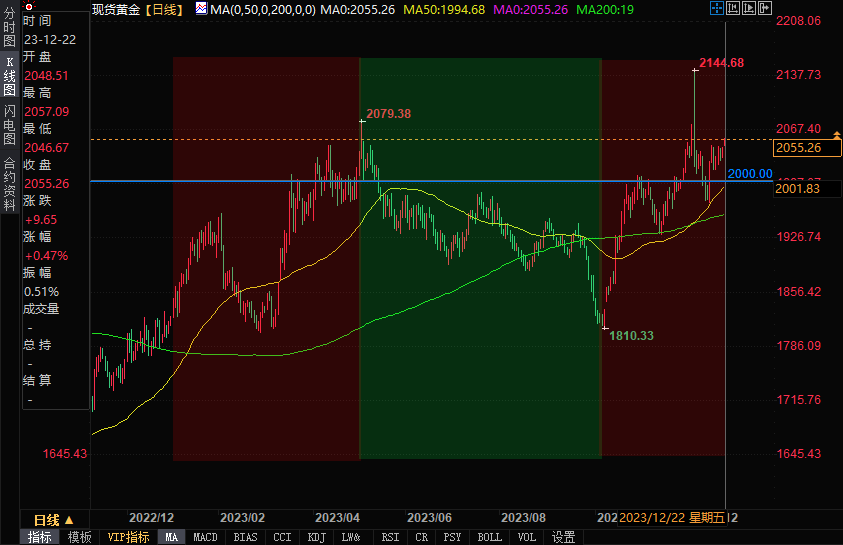The width and height of the screenshot is (843, 545).
Task: Select the VIP指标 tab
Action: (126, 537)
